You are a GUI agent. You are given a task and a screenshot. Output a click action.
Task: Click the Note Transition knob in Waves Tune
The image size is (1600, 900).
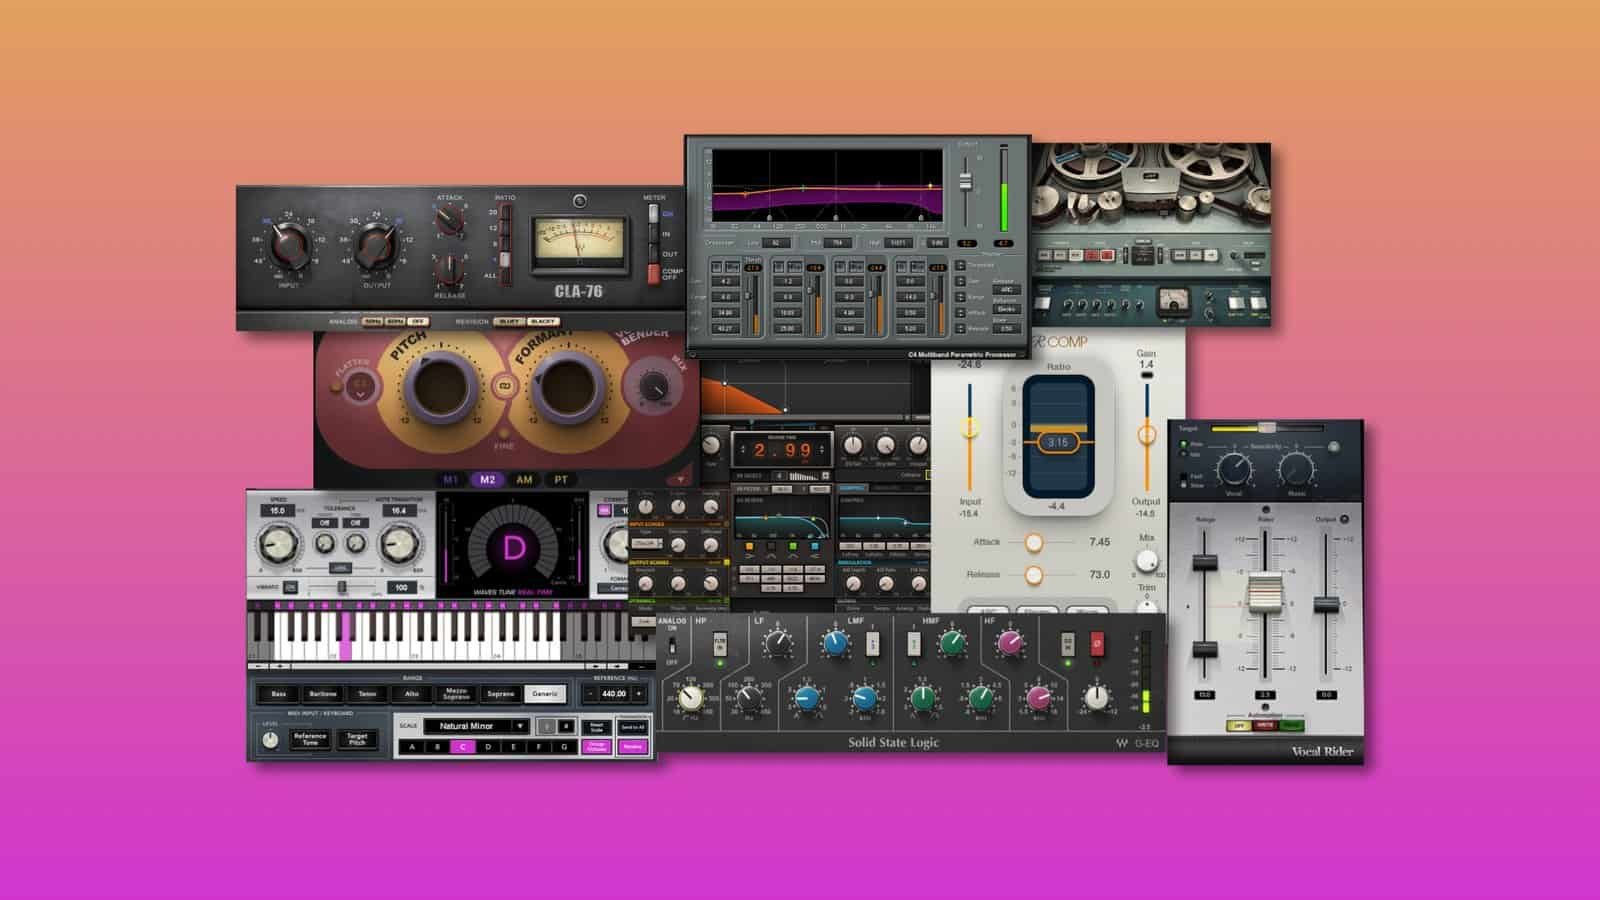[x=398, y=546]
